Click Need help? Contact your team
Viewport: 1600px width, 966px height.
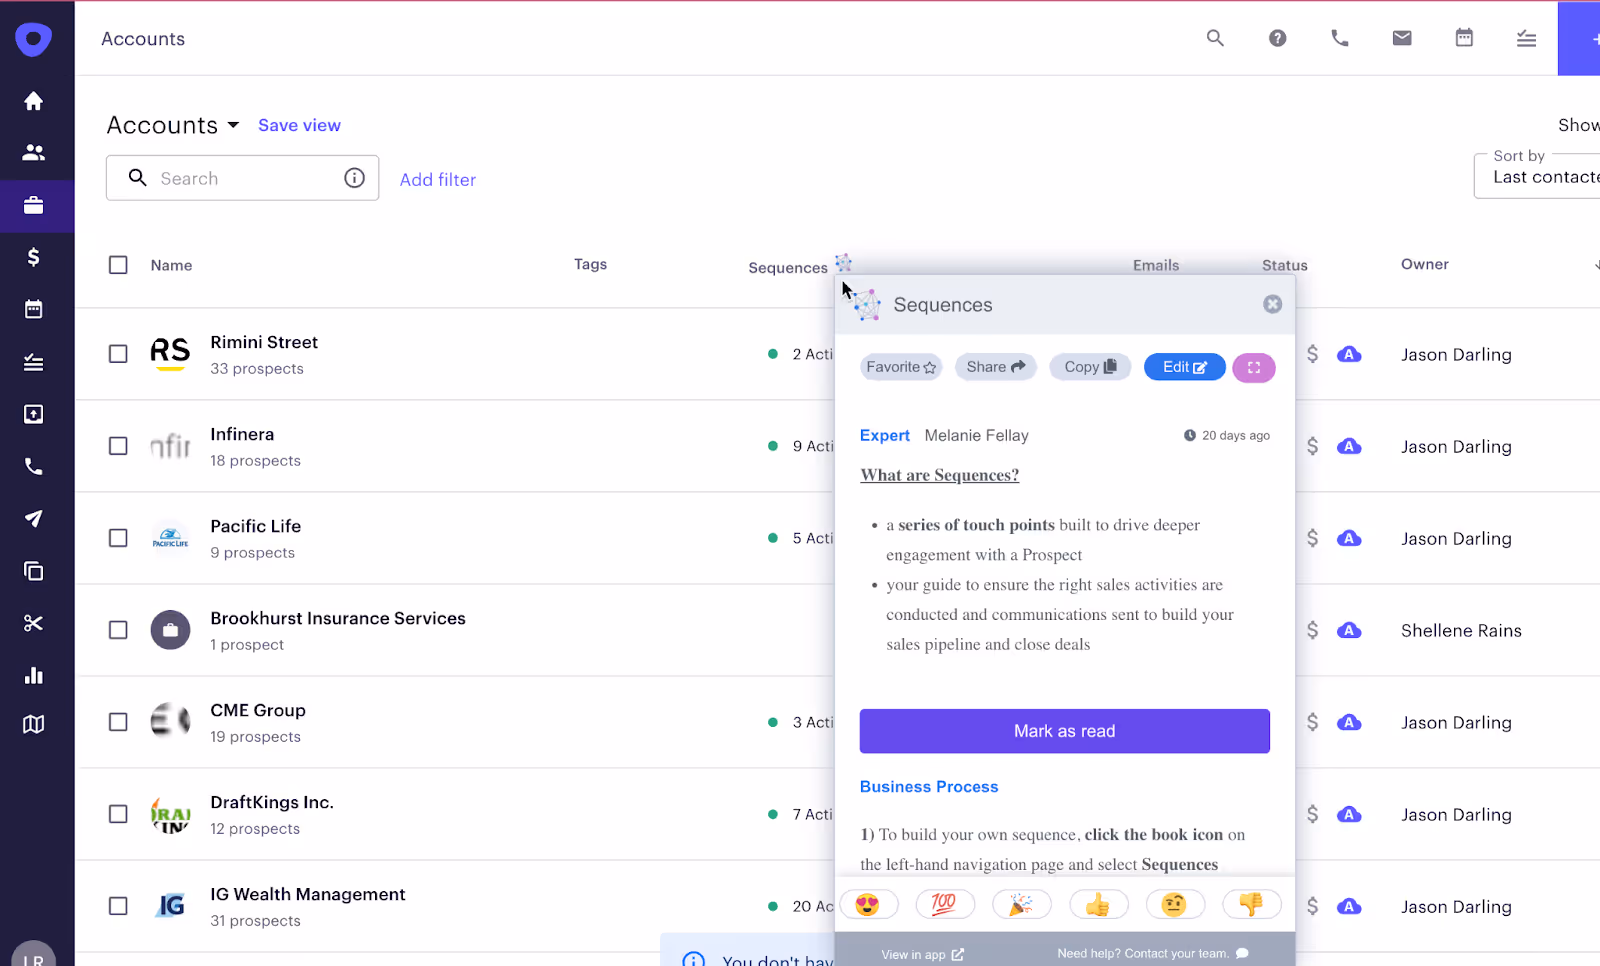point(1153,953)
